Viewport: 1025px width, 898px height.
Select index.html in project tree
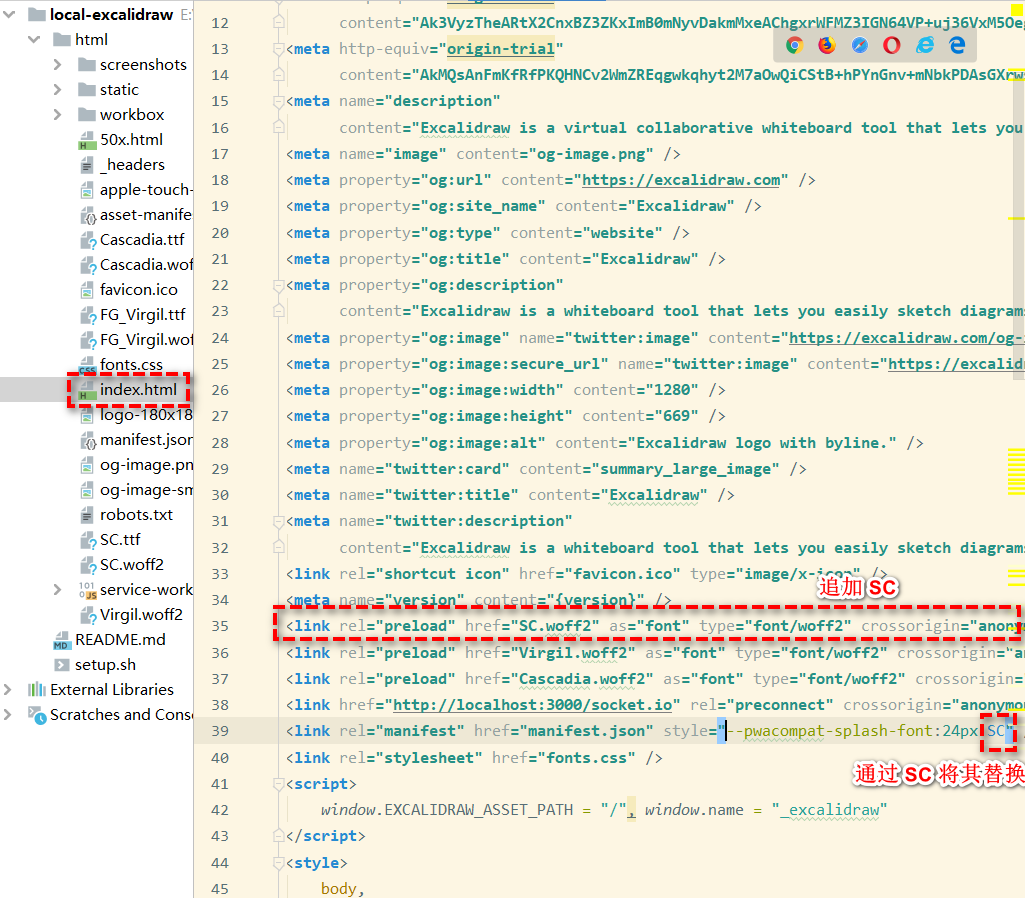tap(139, 390)
